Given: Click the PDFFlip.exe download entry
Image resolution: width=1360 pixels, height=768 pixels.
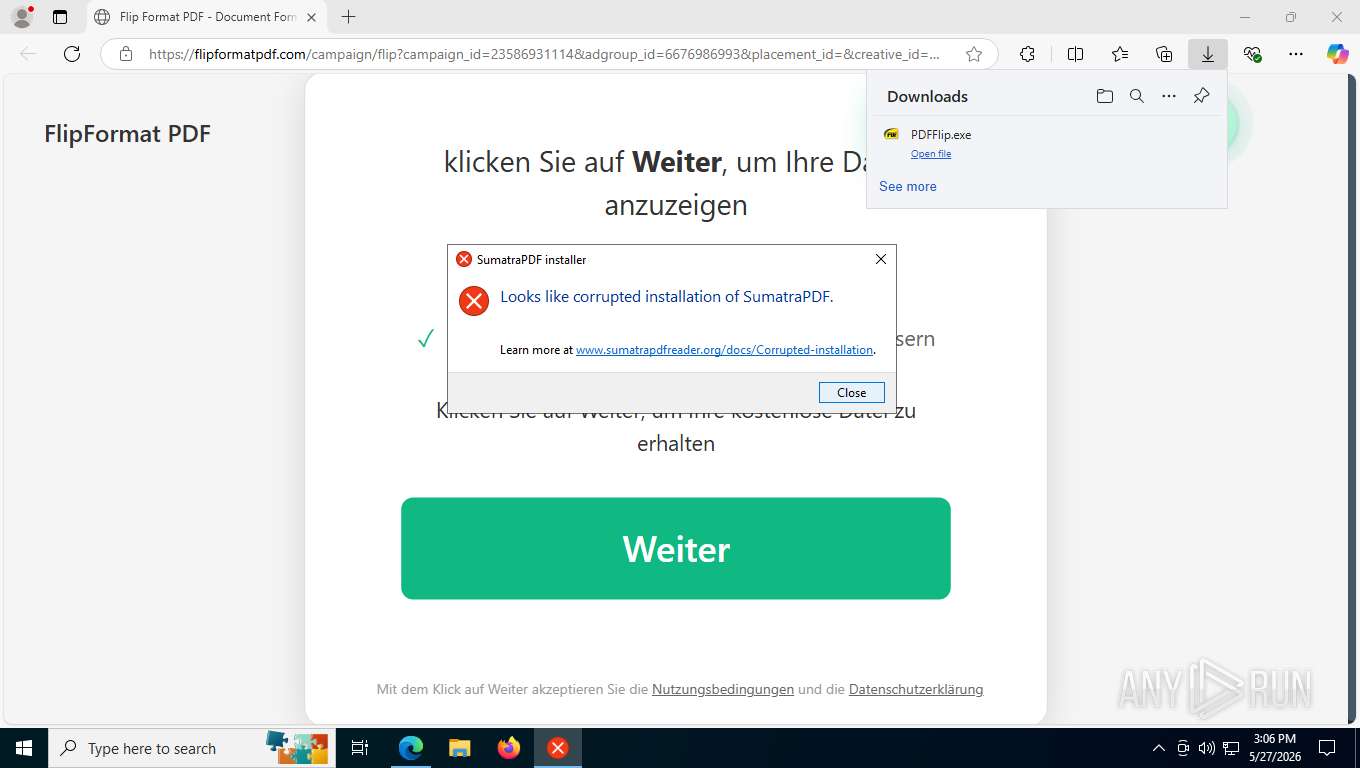Looking at the screenshot, I should pyautogui.click(x=1046, y=143).
